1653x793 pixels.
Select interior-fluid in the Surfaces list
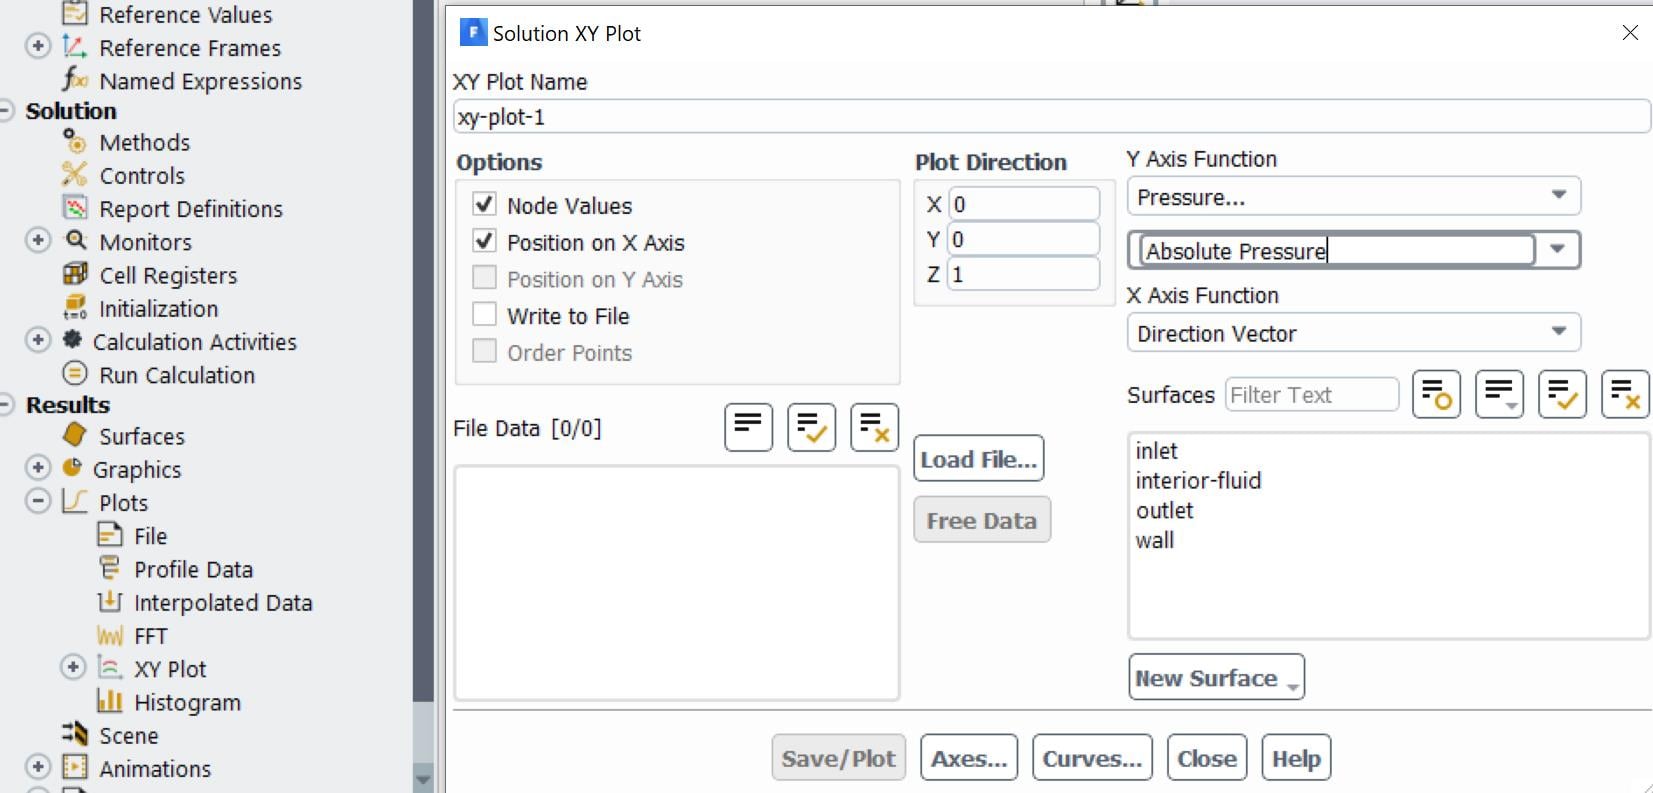tap(1198, 481)
